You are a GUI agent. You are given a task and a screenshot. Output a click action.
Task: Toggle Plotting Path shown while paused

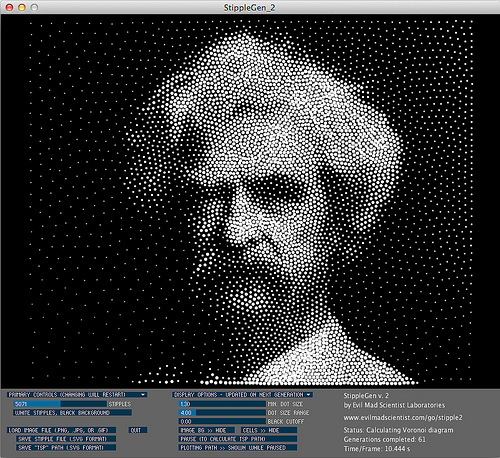coord(238,448)
